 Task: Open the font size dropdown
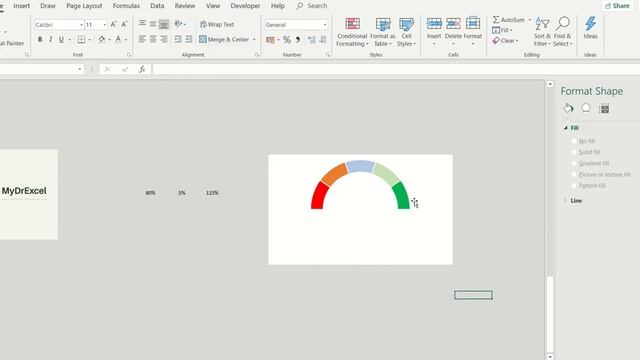pyautogui.click(x=104, y=25)
